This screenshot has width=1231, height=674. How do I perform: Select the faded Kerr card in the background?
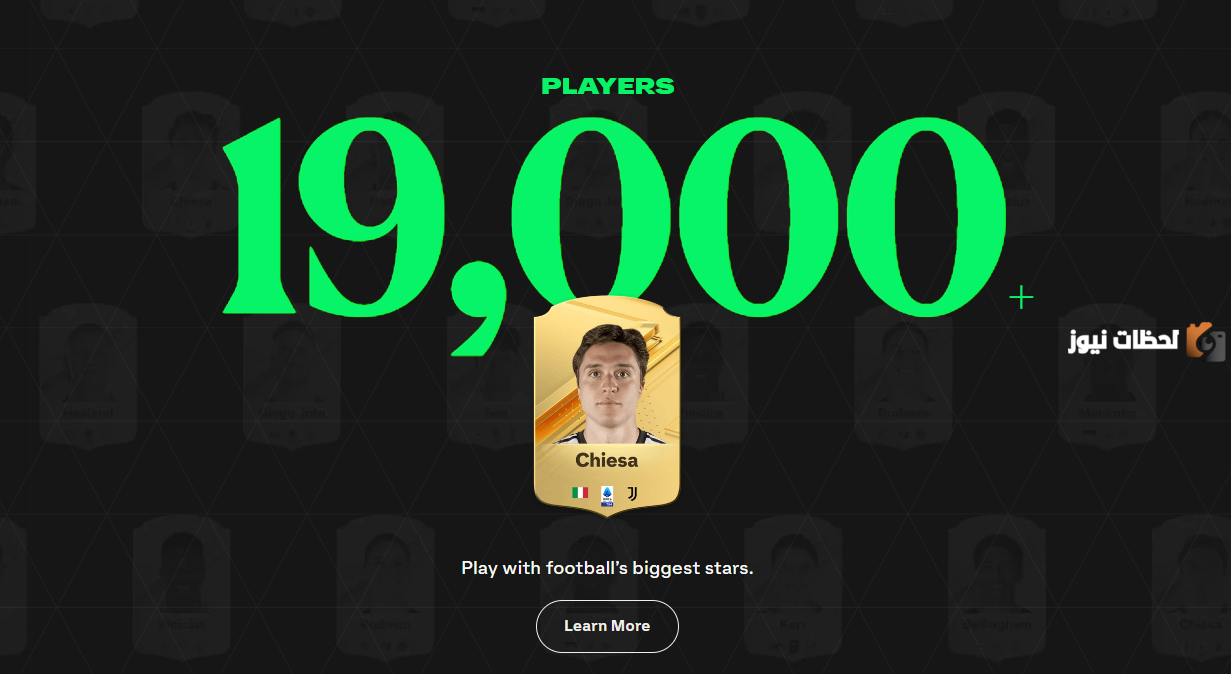[x=792, y=588]
